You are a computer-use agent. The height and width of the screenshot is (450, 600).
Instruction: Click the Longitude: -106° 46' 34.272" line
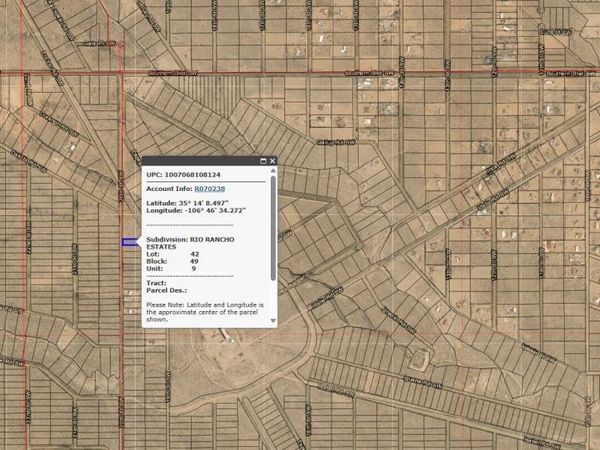pyautogui.click(x=196, y=210)
